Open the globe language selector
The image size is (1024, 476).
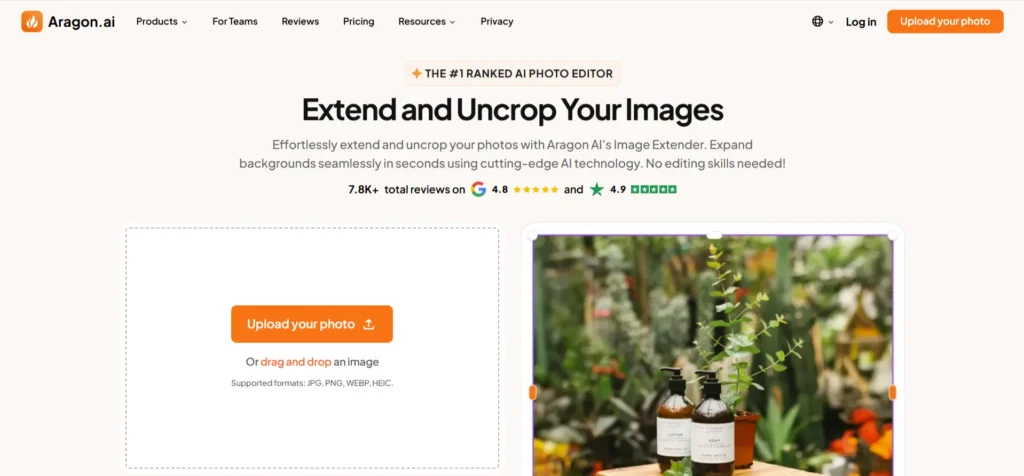pos(818,22)
